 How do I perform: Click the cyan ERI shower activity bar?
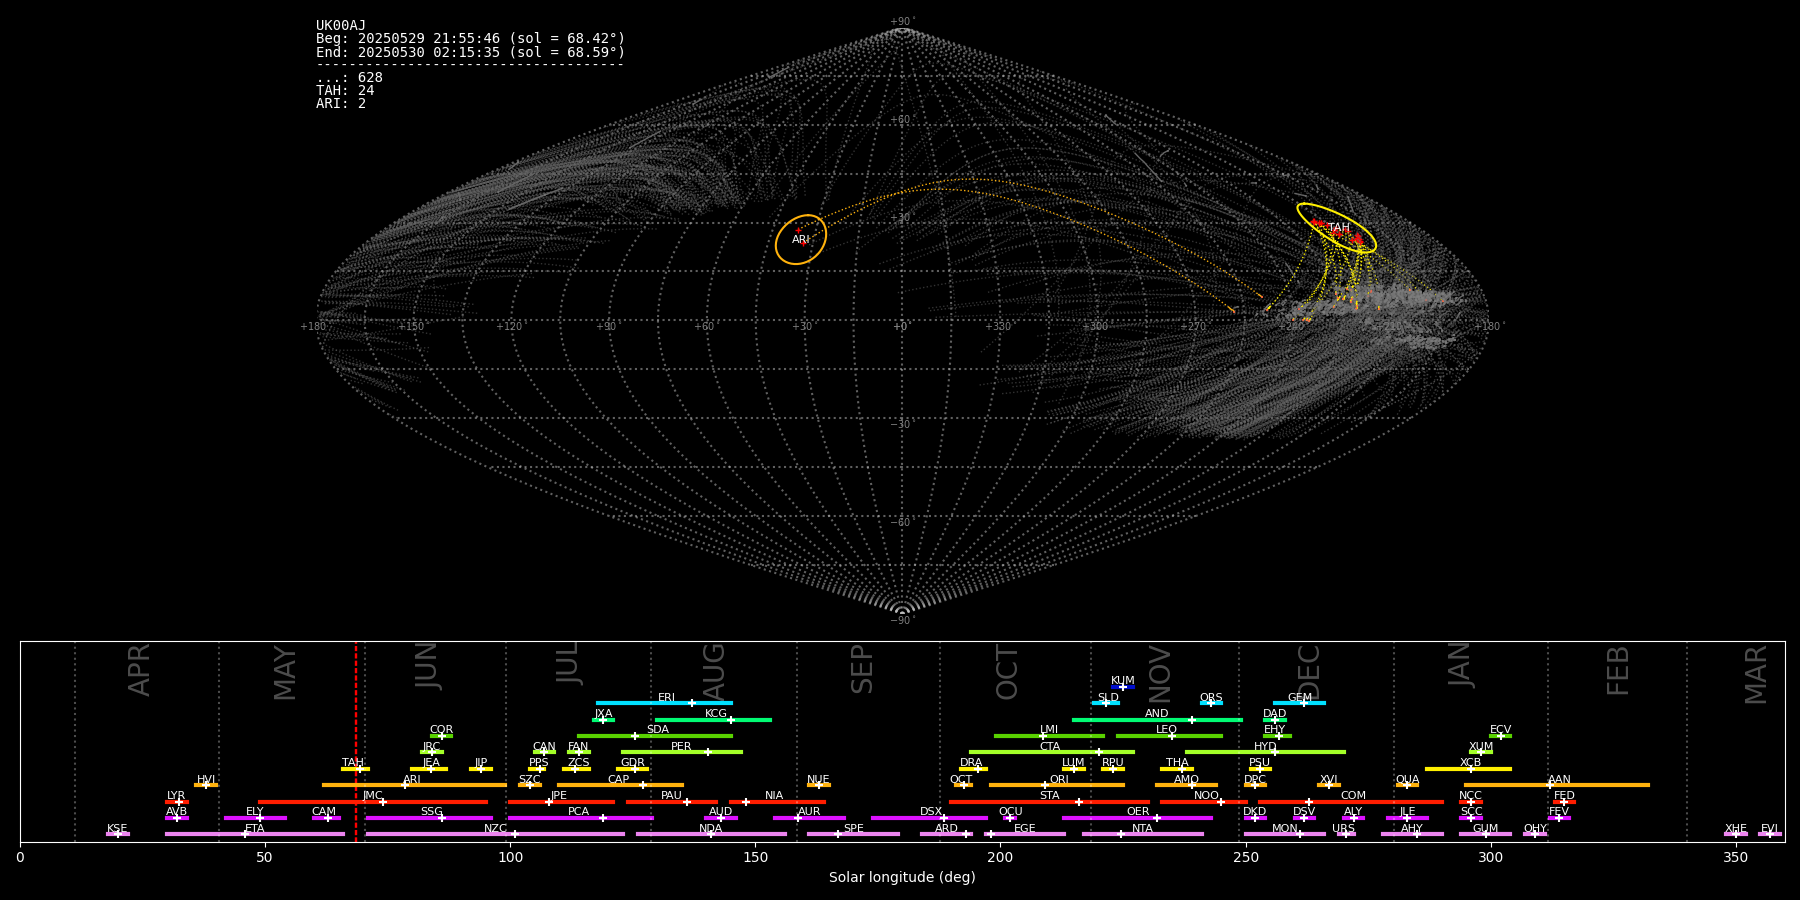664,703
